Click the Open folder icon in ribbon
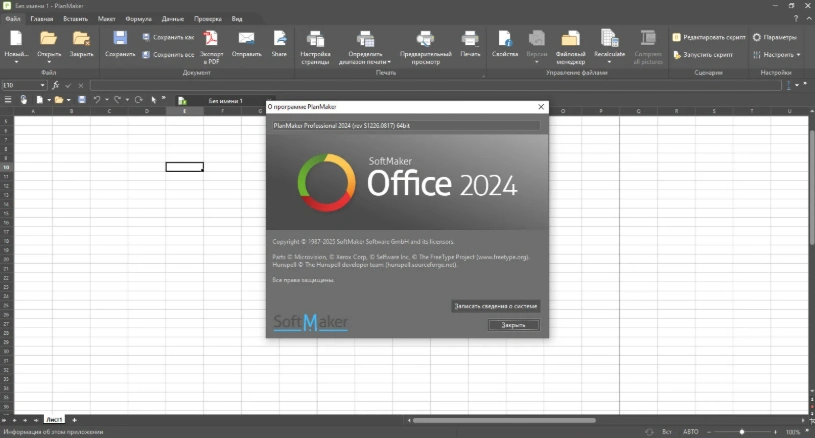 [49, 38]
